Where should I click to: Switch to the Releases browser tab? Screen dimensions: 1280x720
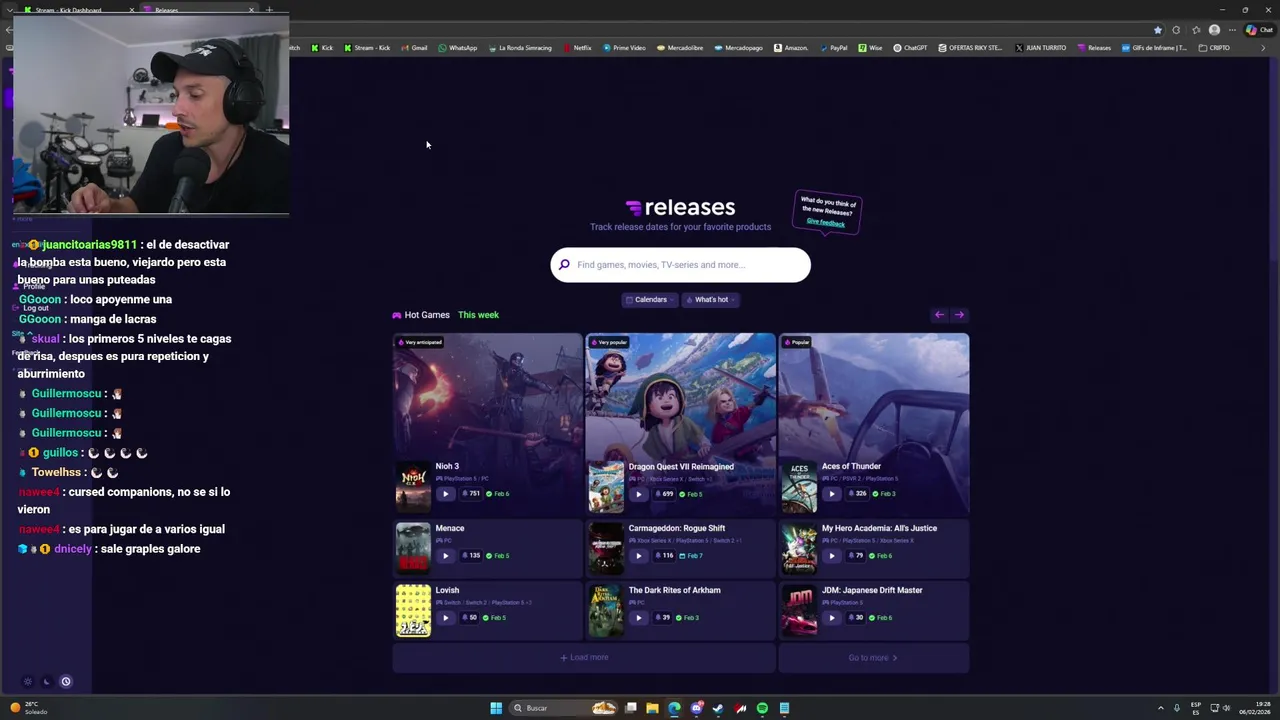coord(197,10)
